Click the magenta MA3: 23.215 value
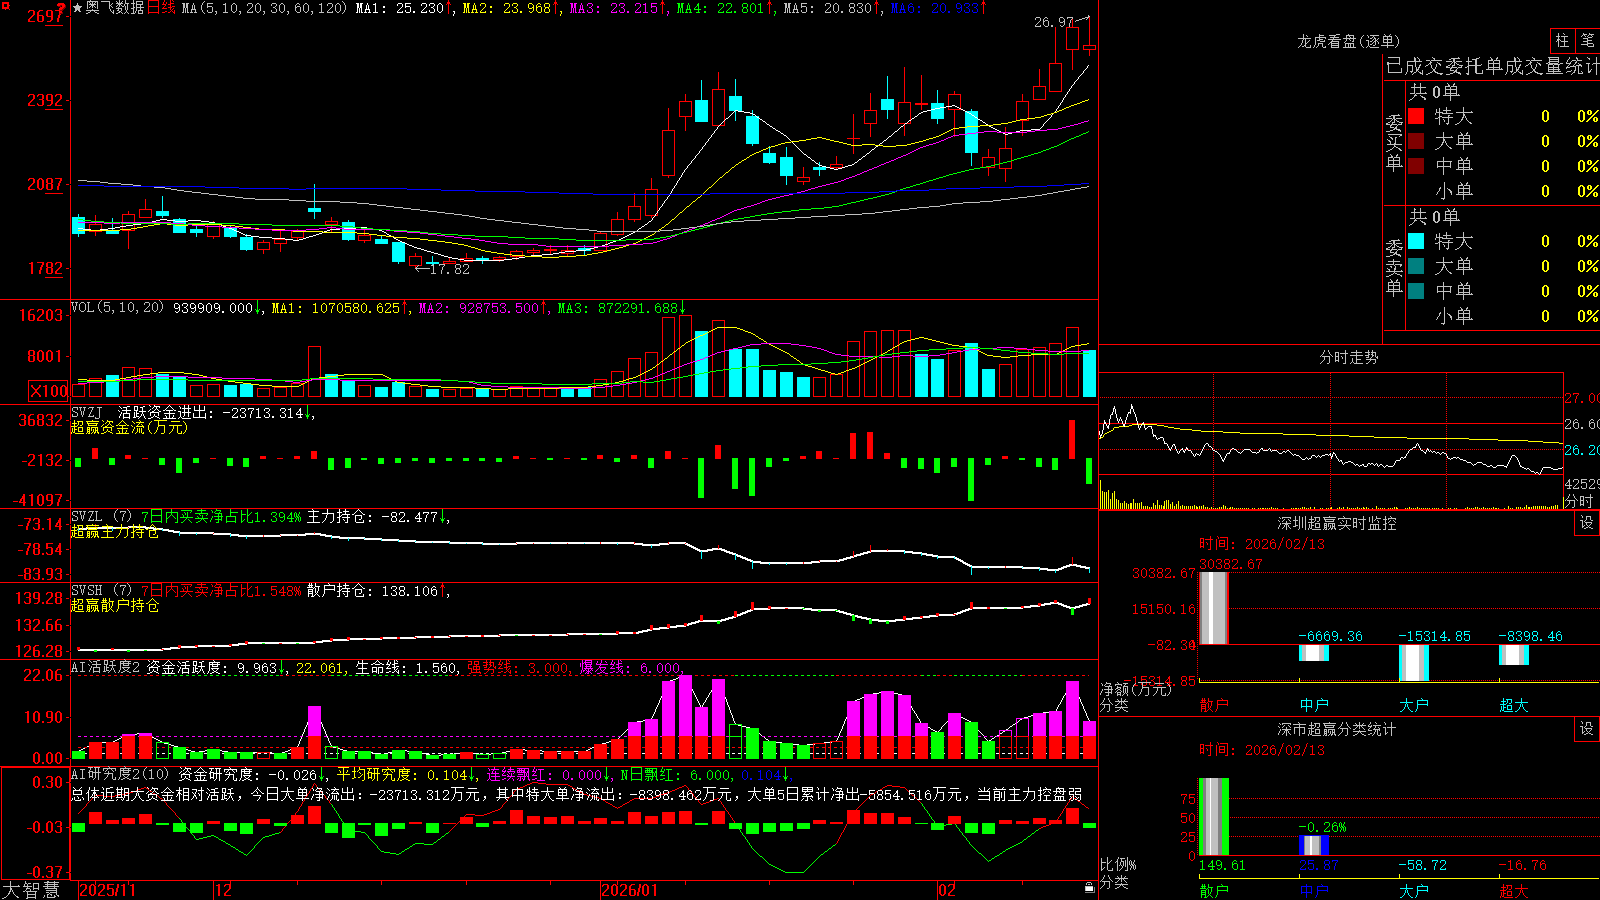 (618, 8)
